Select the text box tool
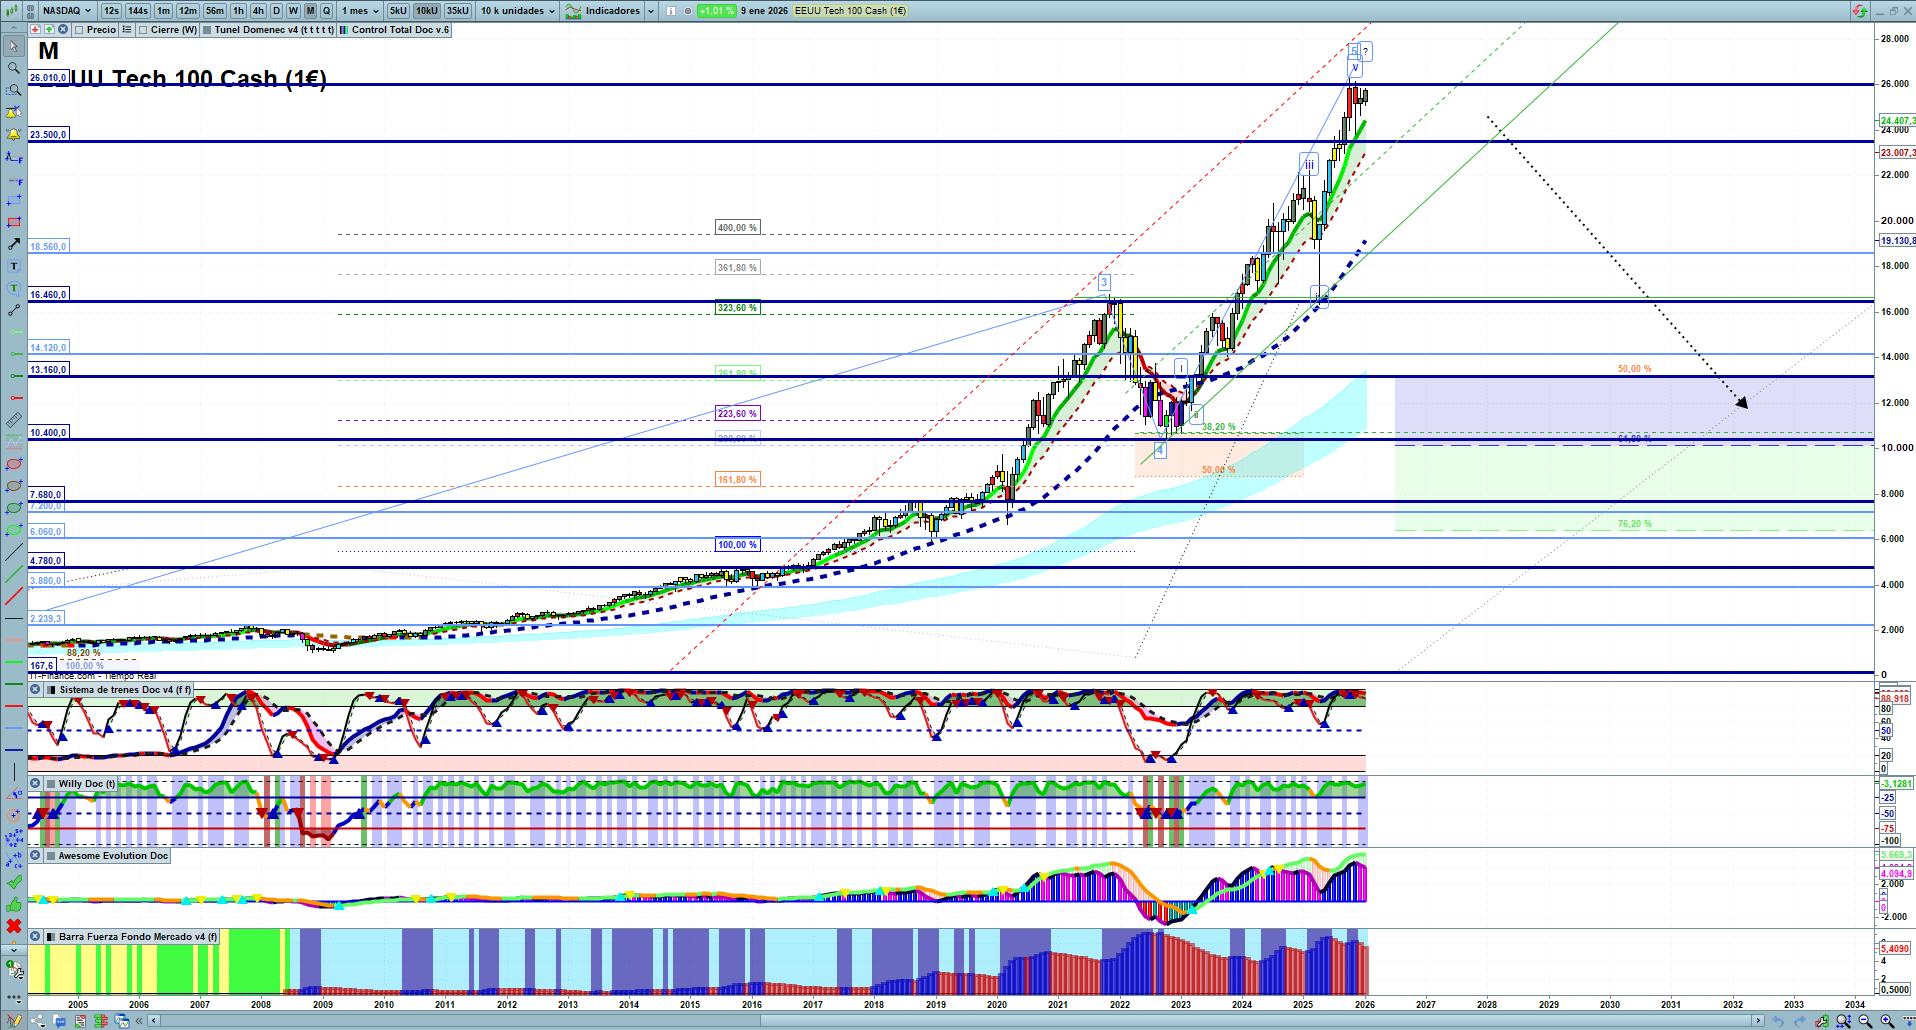 point(14,266)
